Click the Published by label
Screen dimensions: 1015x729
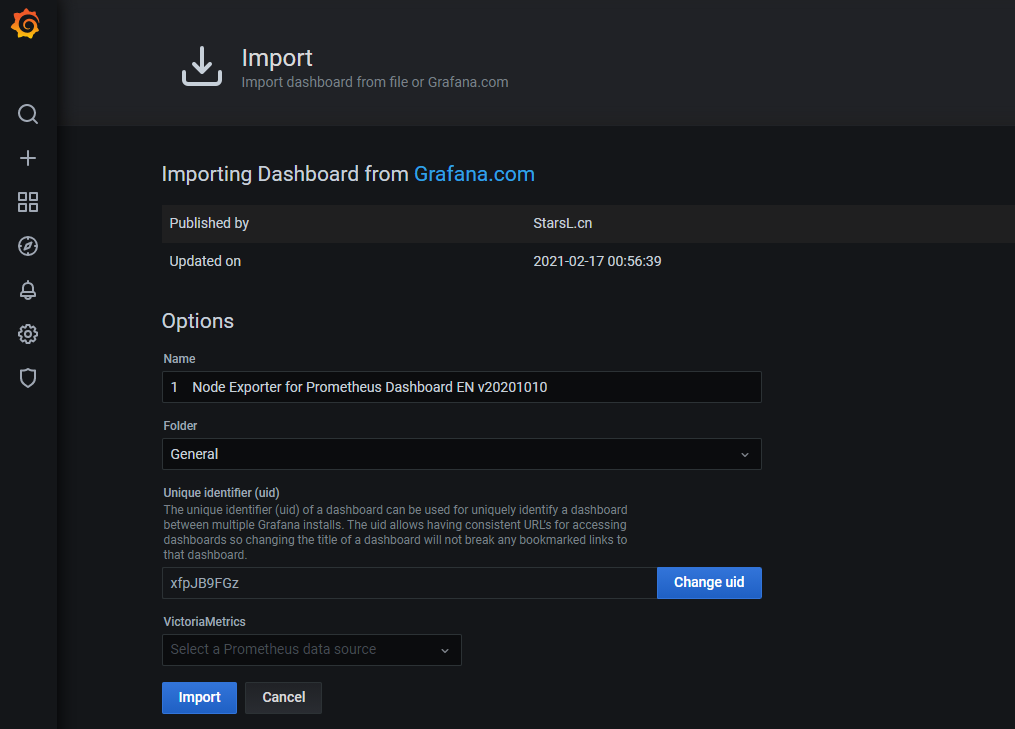coord(209,223)
